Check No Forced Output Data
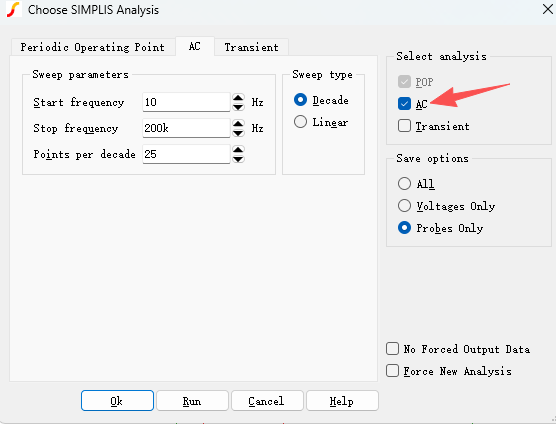The image size is (556, 424). coord(392,349)
